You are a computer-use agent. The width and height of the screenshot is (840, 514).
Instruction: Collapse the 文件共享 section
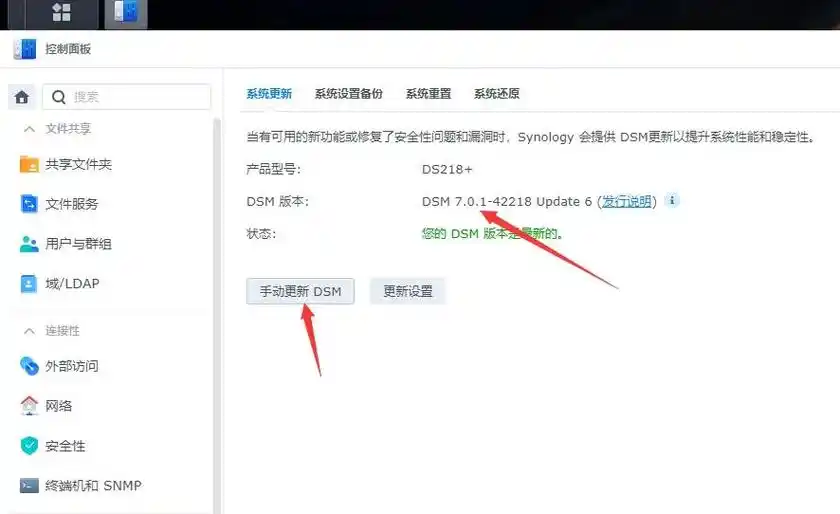(29, 129)
